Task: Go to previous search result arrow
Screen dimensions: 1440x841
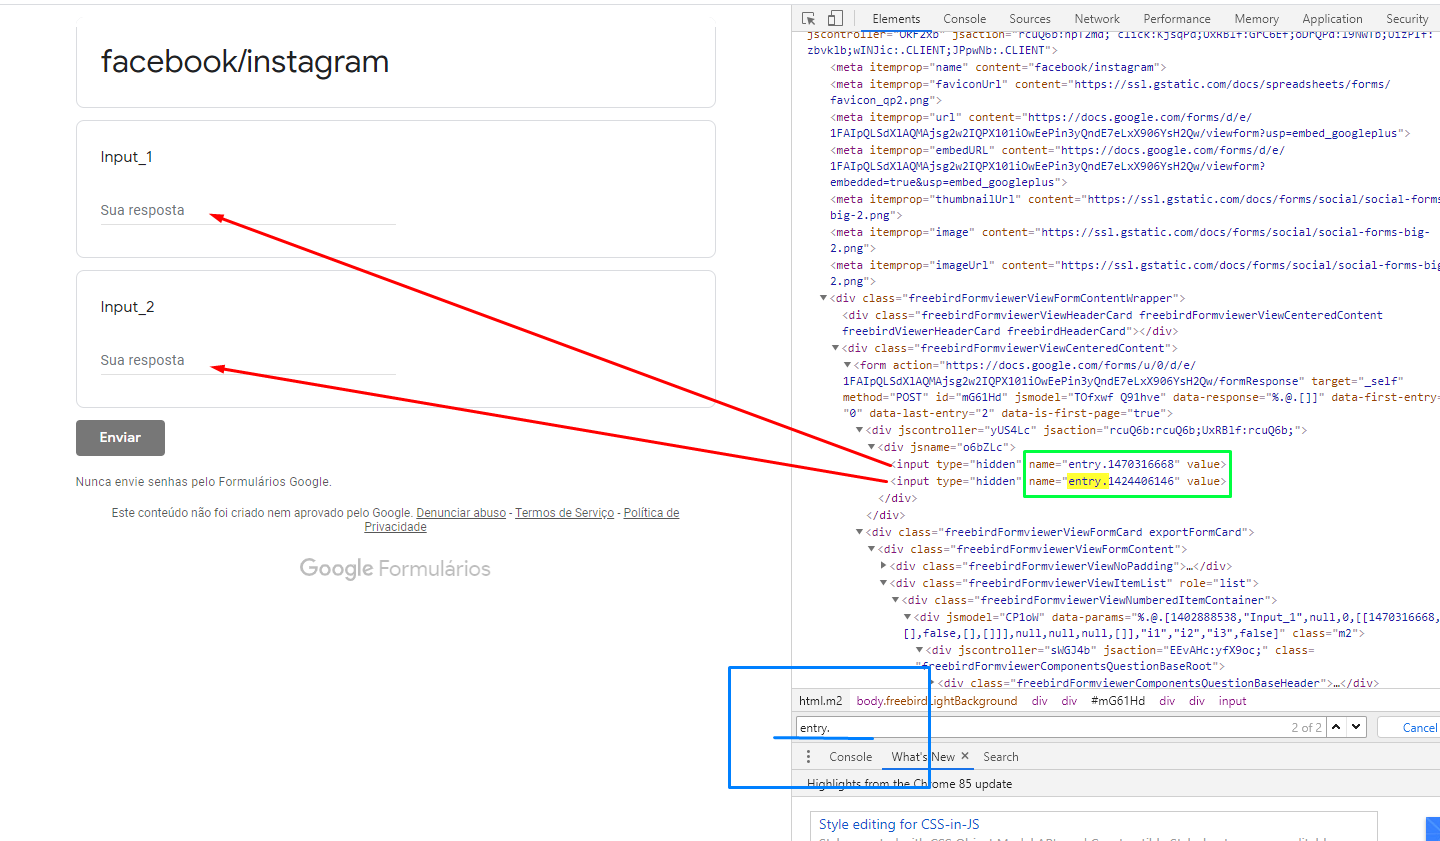Action: click(x=1335, y=727)
